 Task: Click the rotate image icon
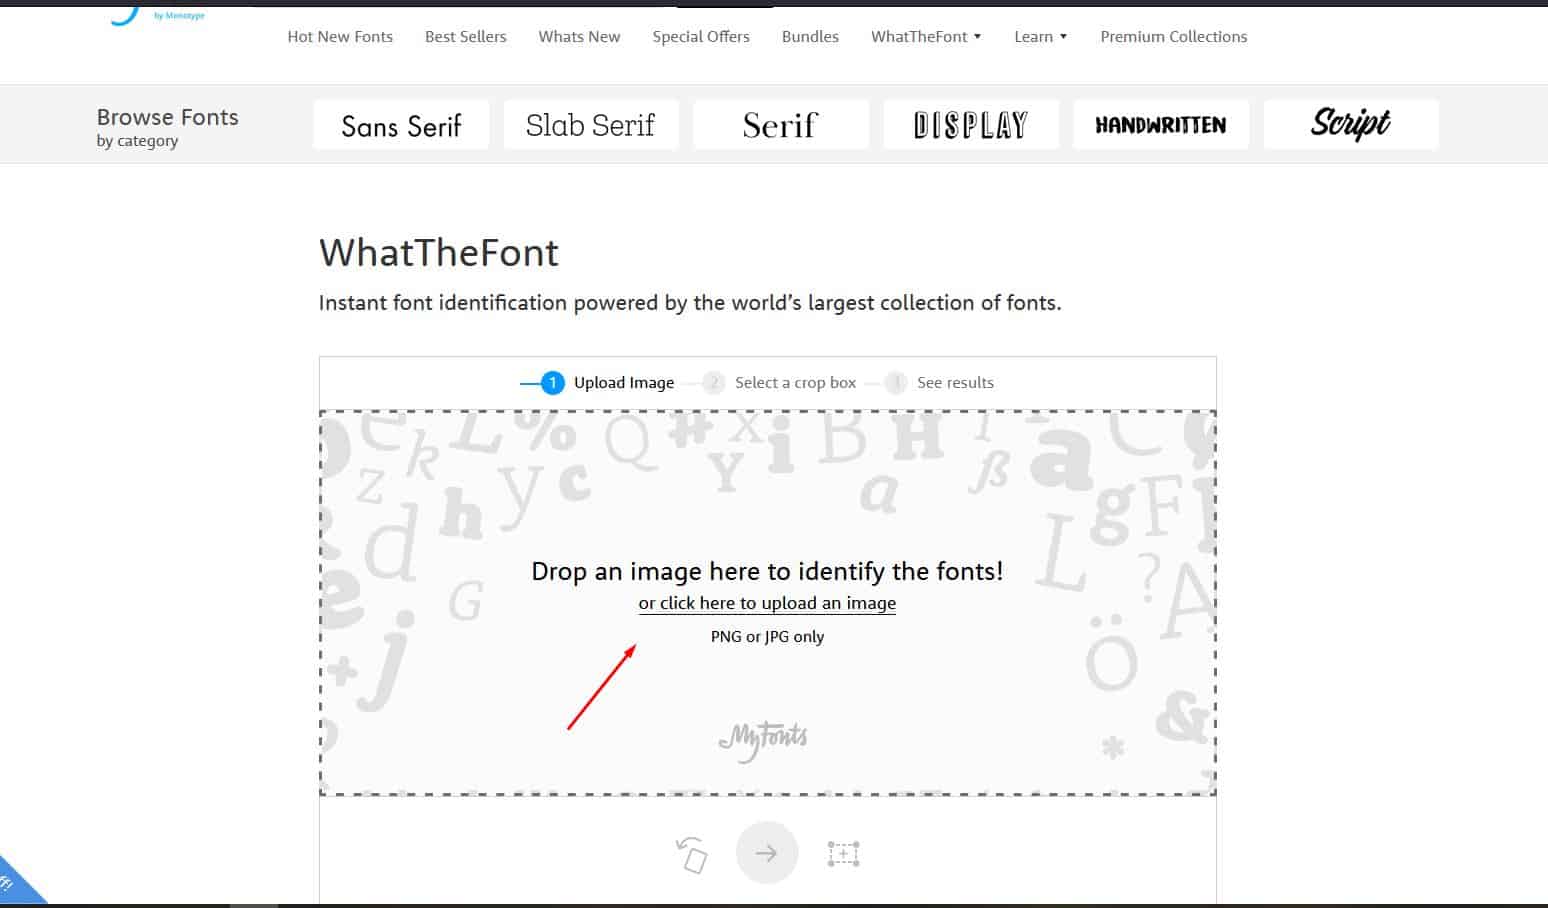[x=691, y=855]
